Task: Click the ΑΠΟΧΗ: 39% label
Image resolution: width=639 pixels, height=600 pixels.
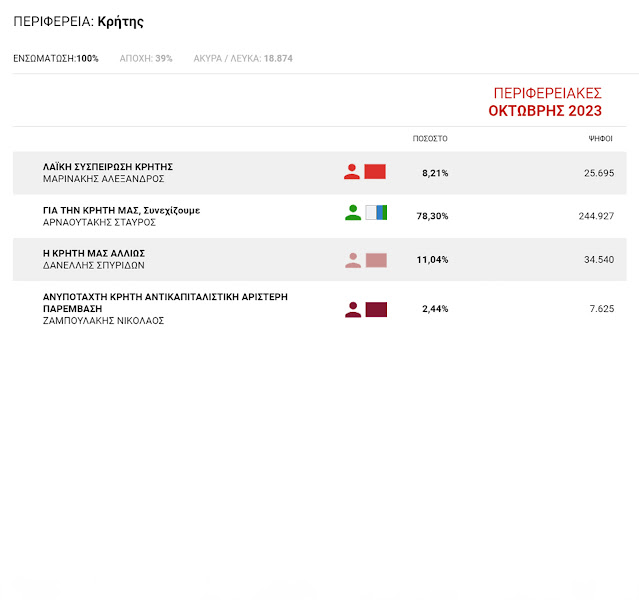Action: [x=146, y=59]
